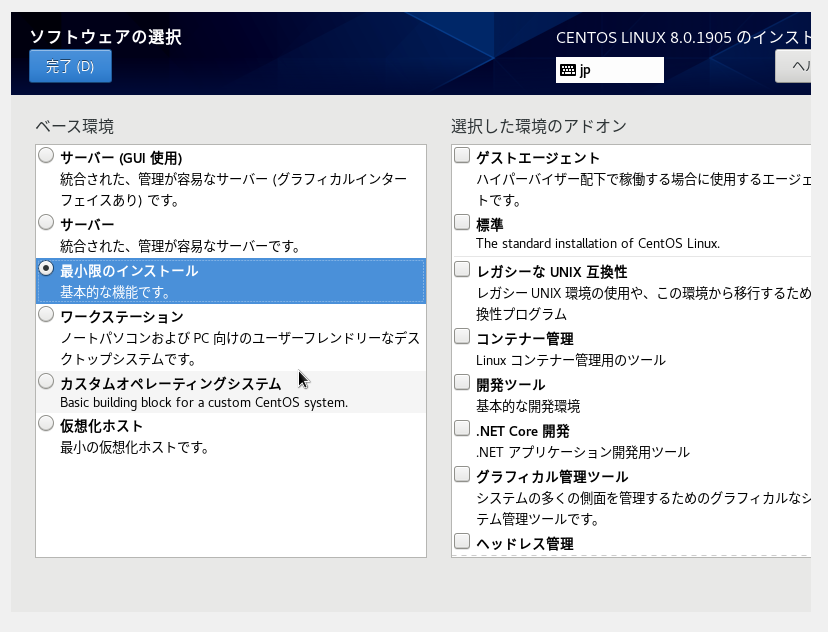Click the keyboard icon beside jp
Screen dimensions: 828x632
(x=568, y=70)
